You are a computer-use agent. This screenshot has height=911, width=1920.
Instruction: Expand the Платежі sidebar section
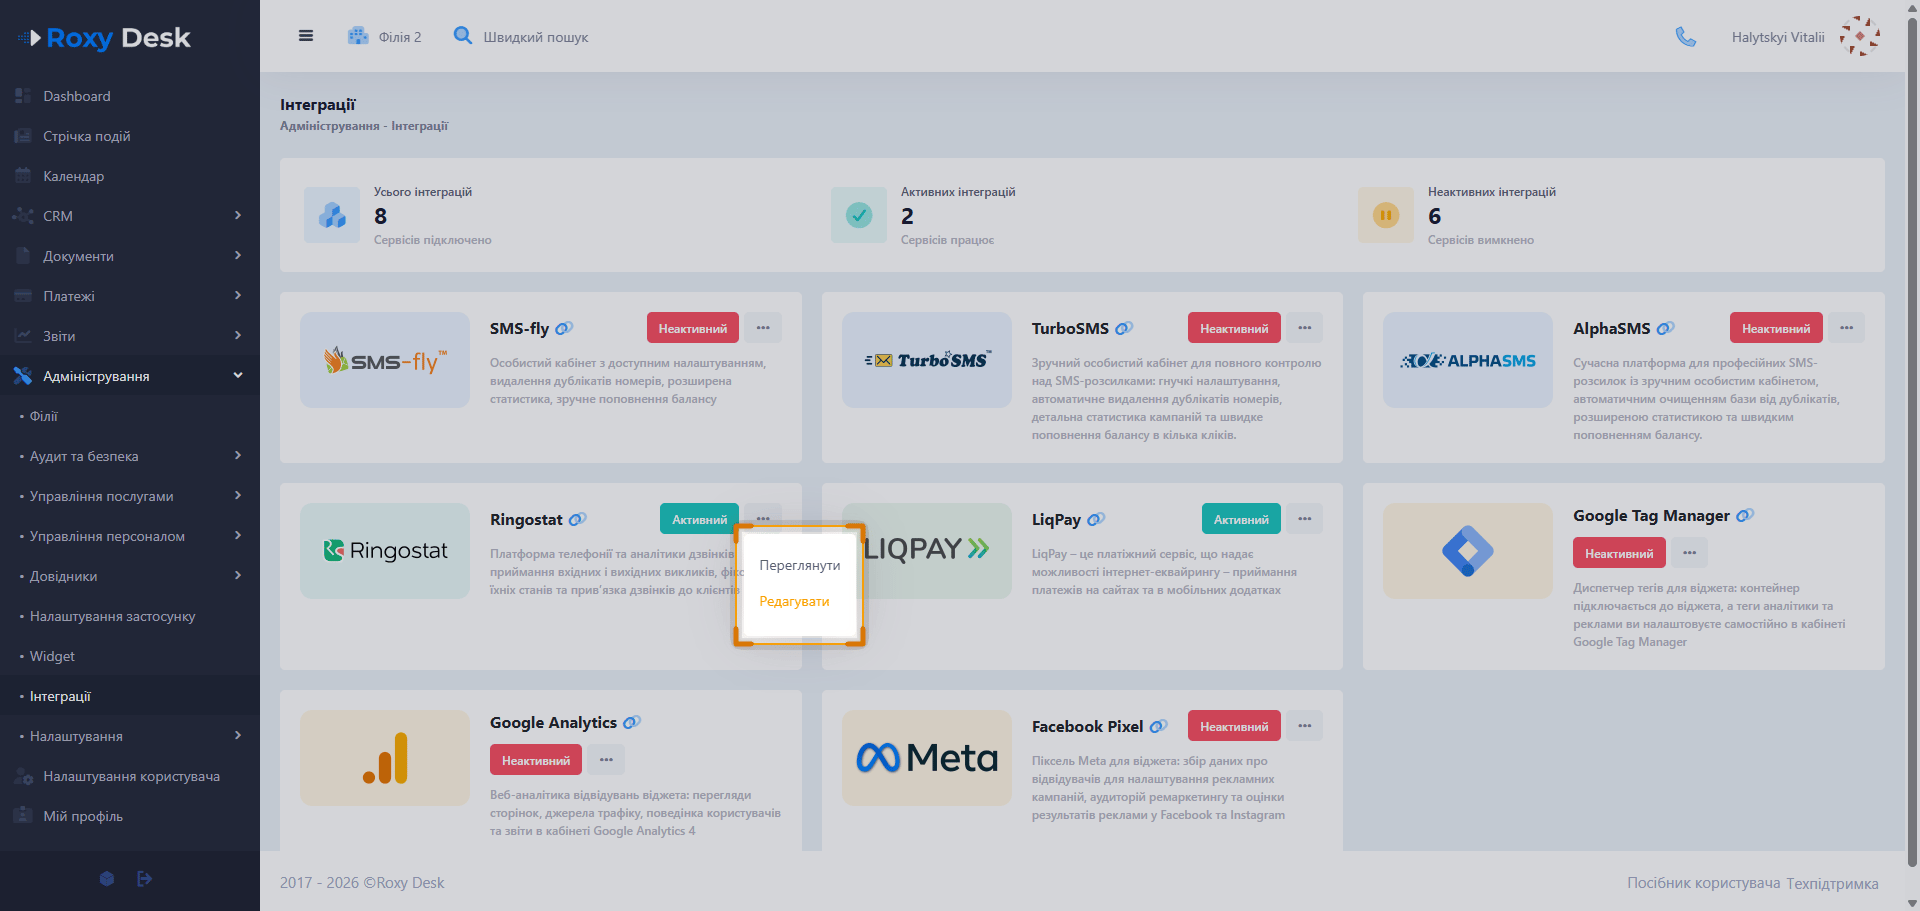tap(130, 296)
